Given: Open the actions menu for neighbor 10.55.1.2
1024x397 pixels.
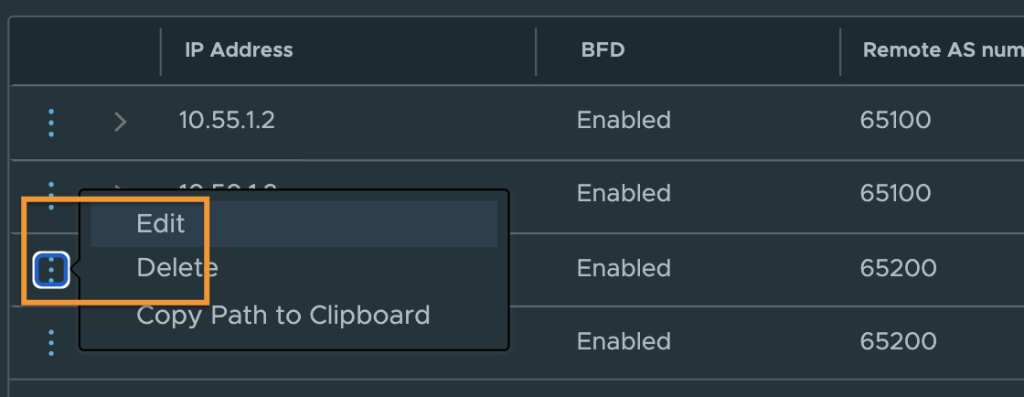Looking at the screenshot, I should (x=51, y=122).
